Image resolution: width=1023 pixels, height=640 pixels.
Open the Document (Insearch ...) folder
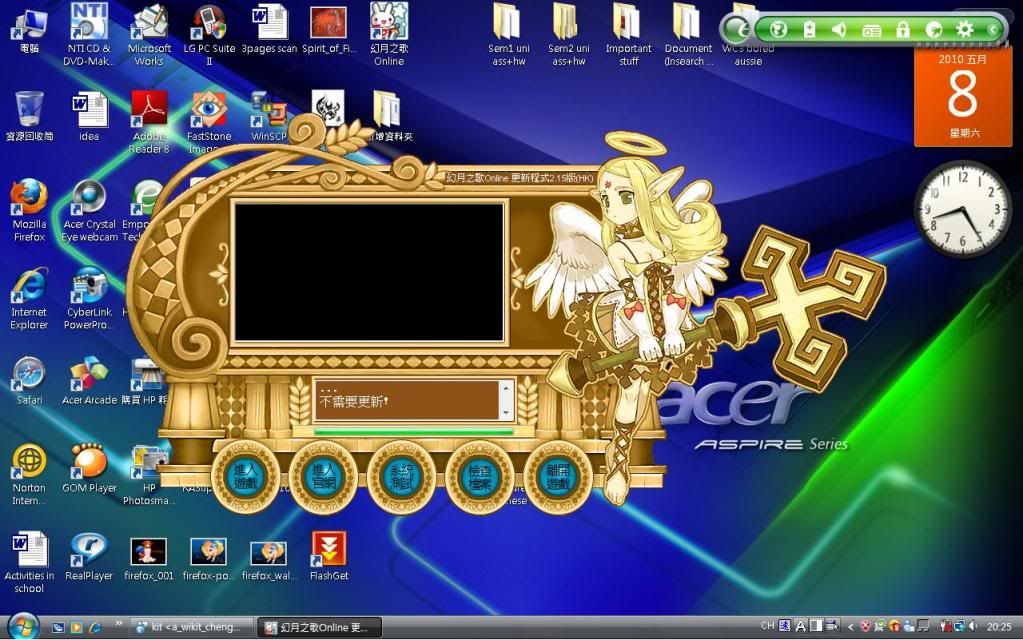pyautogui.click(x=688, y=35)
